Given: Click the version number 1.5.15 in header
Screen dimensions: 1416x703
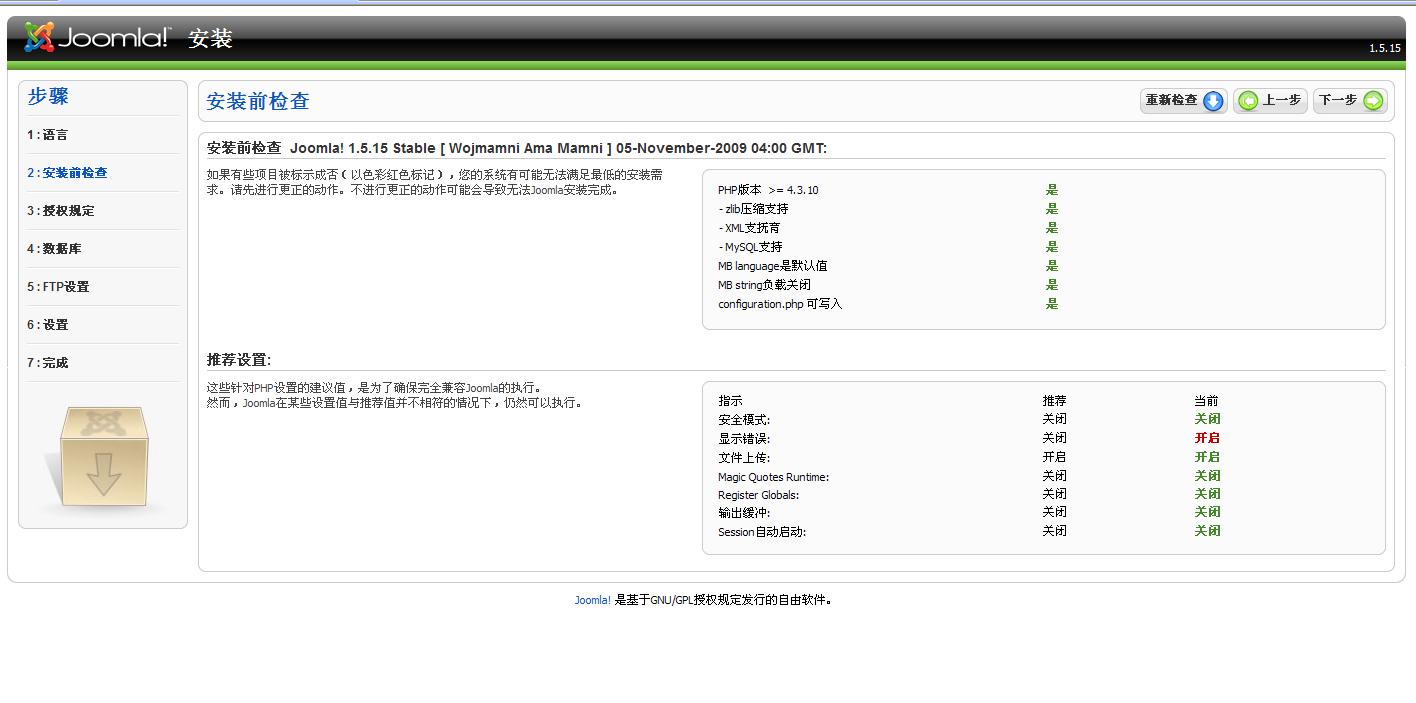Looking at the screenshot, I should [1385, 48].
